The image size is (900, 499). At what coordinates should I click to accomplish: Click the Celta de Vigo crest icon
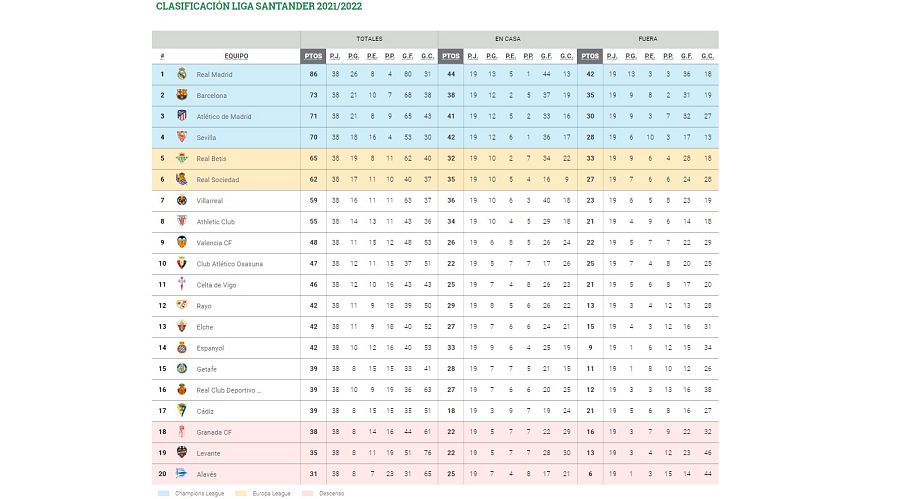(182, 284)
